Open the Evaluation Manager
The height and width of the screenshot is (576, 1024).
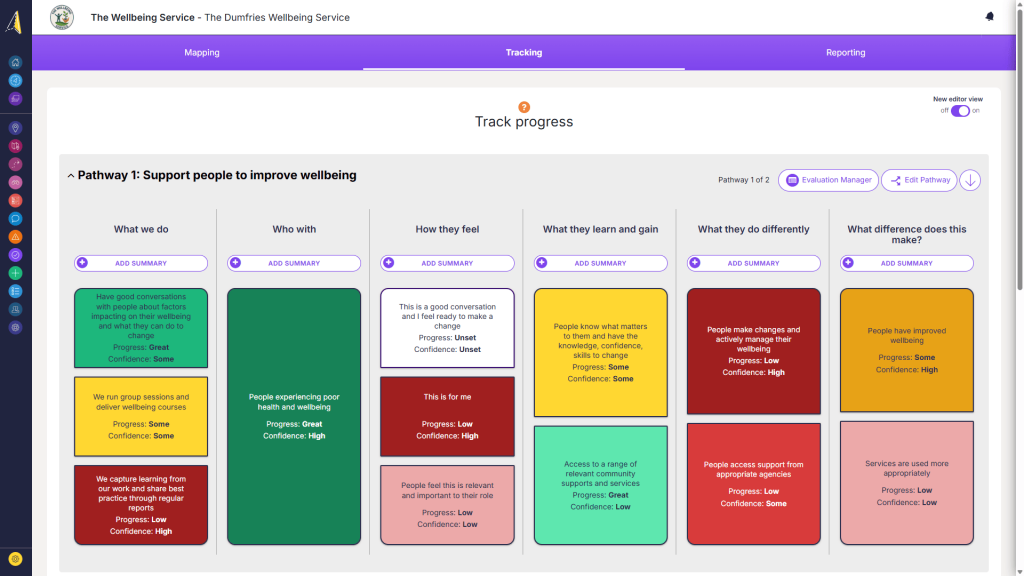pyautogui.click(x=828, y=180)
